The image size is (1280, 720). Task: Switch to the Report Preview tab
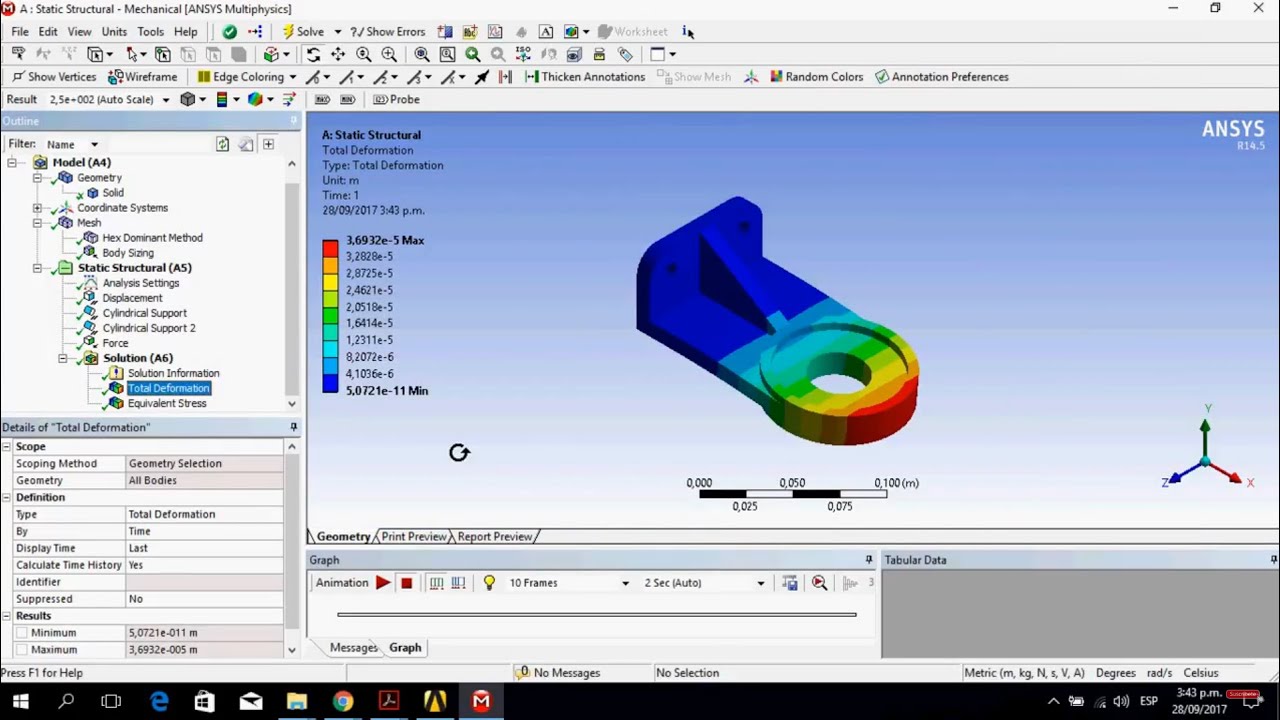pyautogui.click(x=494, y=537)
